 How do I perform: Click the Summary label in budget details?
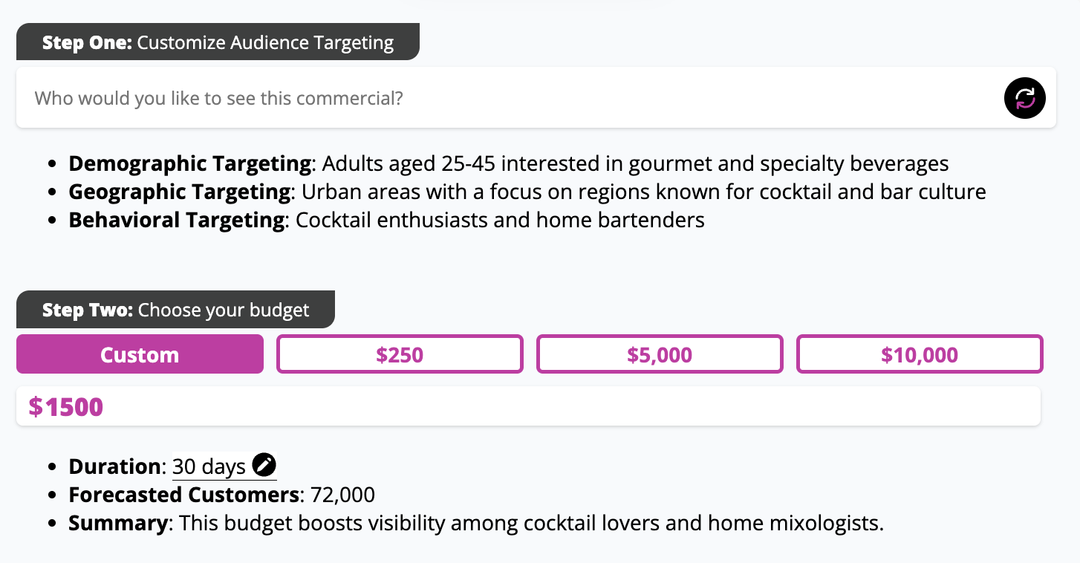pos(118,523)
